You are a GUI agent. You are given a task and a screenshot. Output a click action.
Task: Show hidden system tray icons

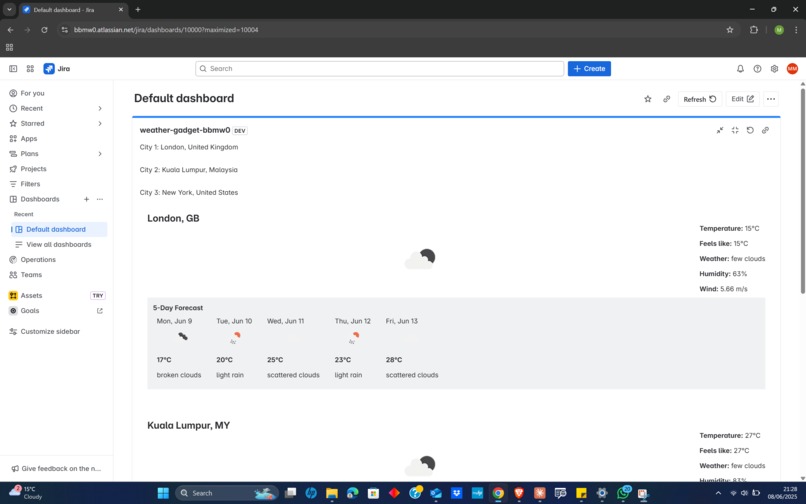(718, 493)
